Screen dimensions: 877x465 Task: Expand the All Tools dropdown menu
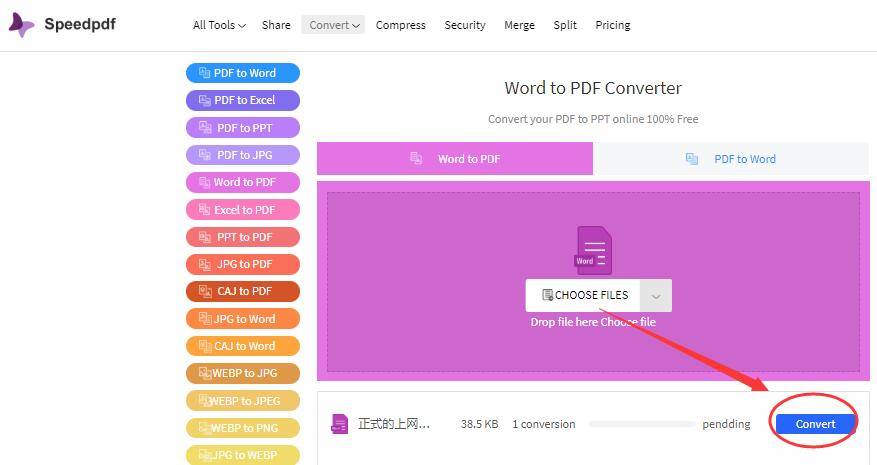pyautogui.click(x=219, y=25)
